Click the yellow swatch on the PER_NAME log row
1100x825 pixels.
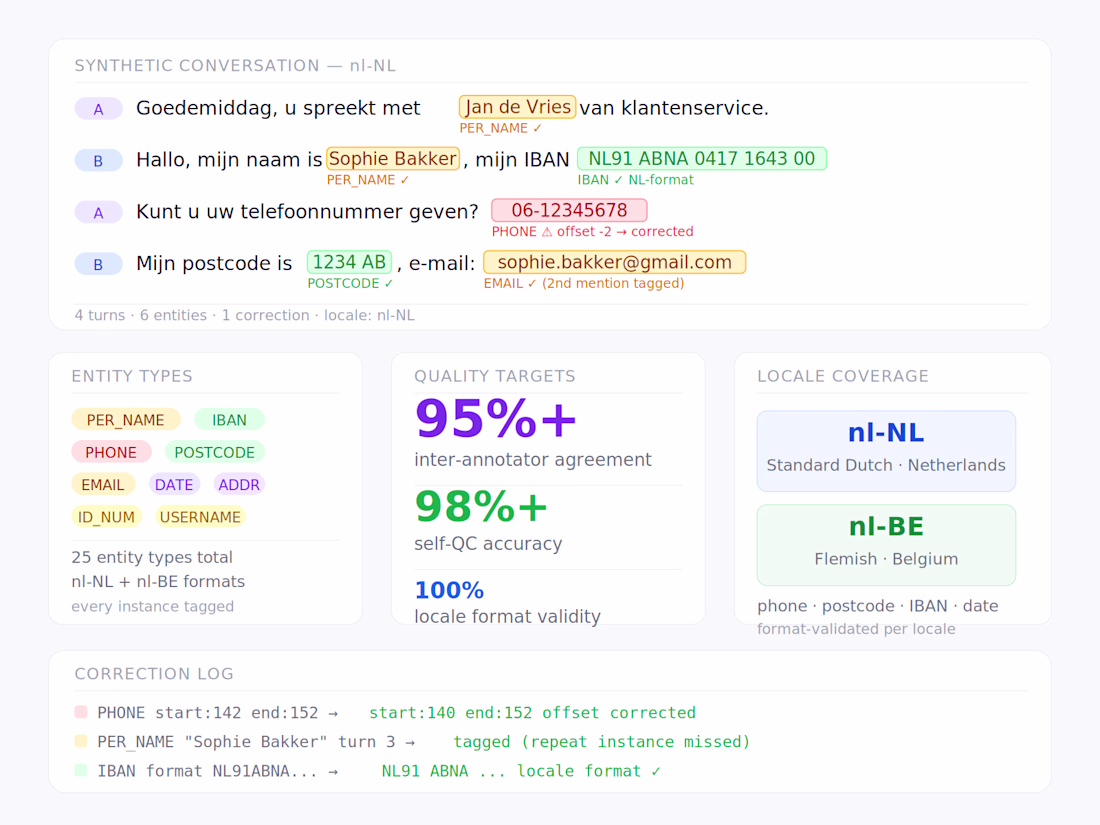[x=81, y=741]
